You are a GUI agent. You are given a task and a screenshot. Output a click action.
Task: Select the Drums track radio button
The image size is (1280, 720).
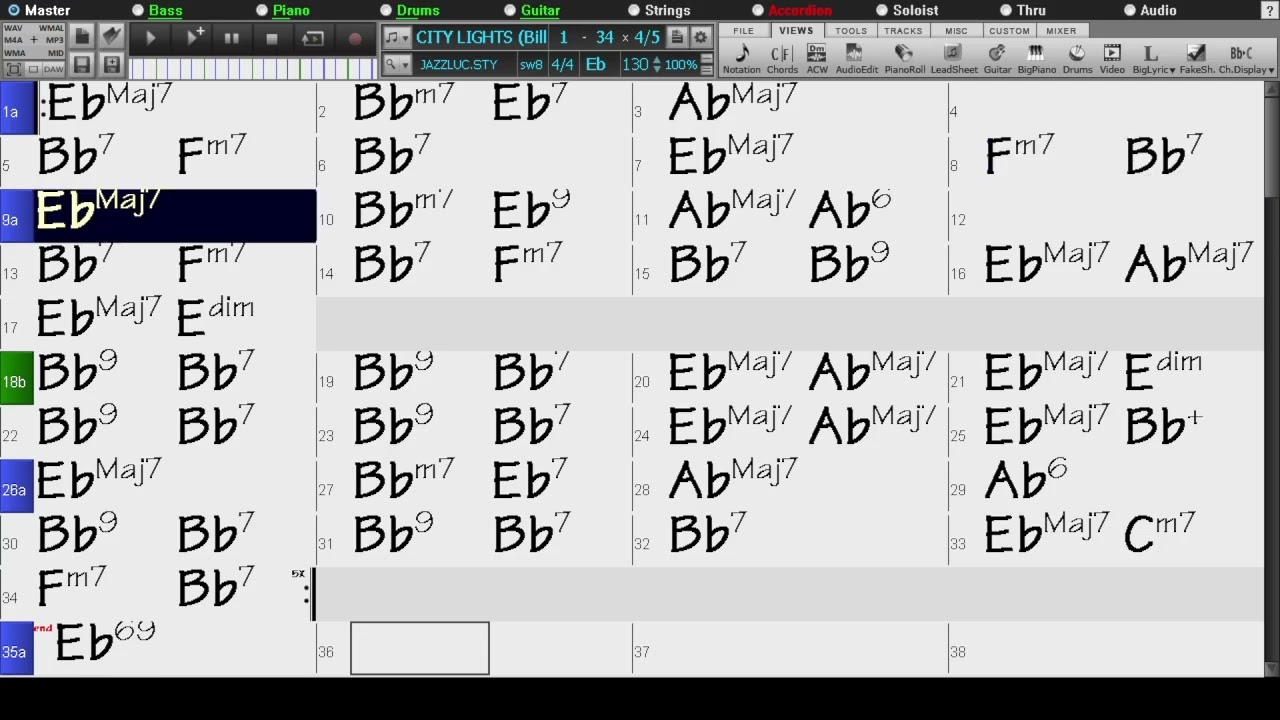click(386, 10)
